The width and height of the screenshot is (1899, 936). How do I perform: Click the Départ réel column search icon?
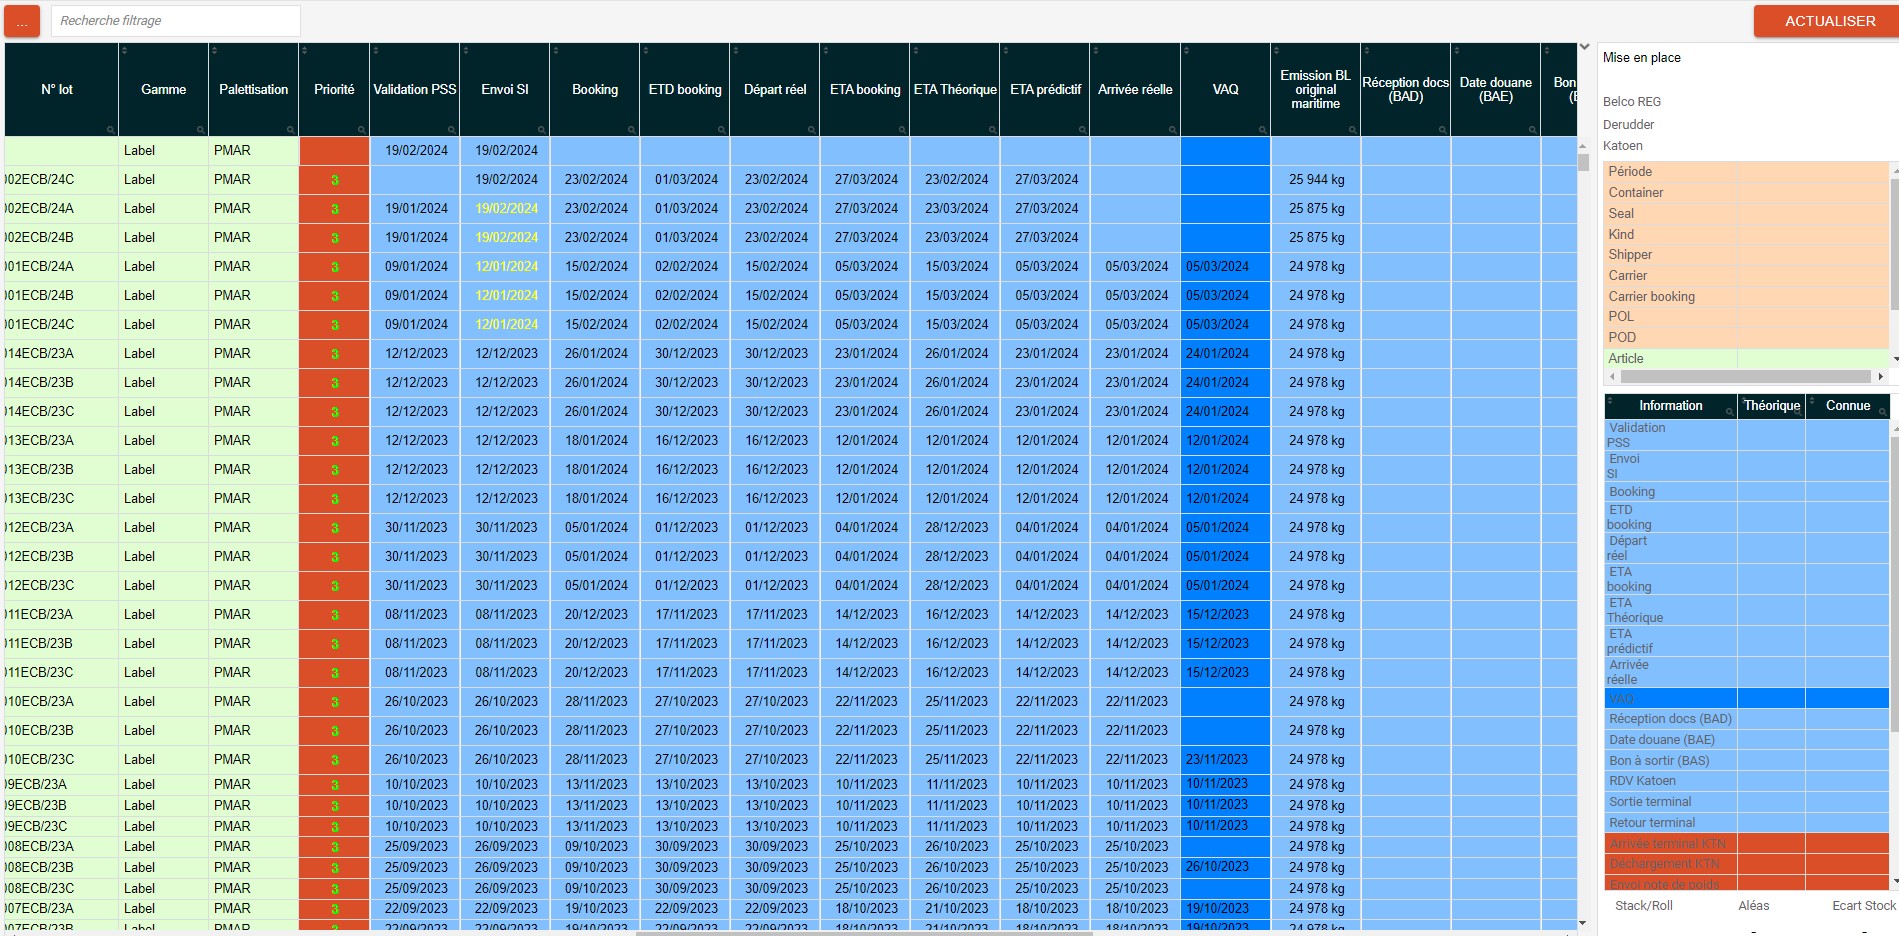point(812,130)
